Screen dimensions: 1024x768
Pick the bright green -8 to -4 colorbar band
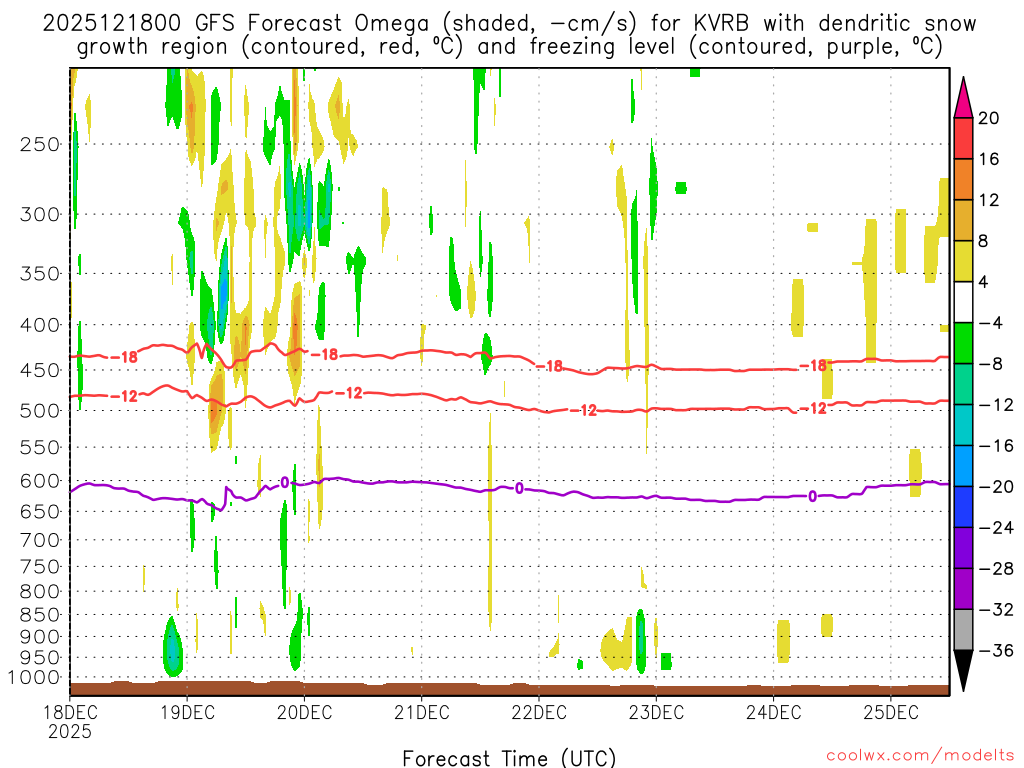click(963, 344)
